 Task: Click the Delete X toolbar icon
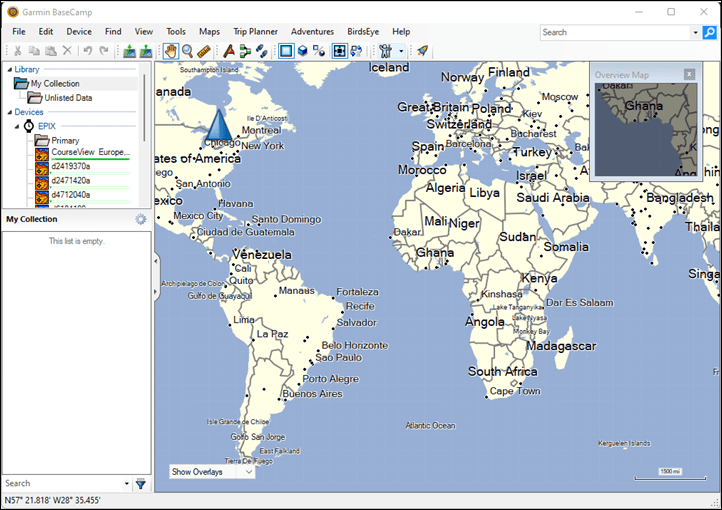point(67,51)
